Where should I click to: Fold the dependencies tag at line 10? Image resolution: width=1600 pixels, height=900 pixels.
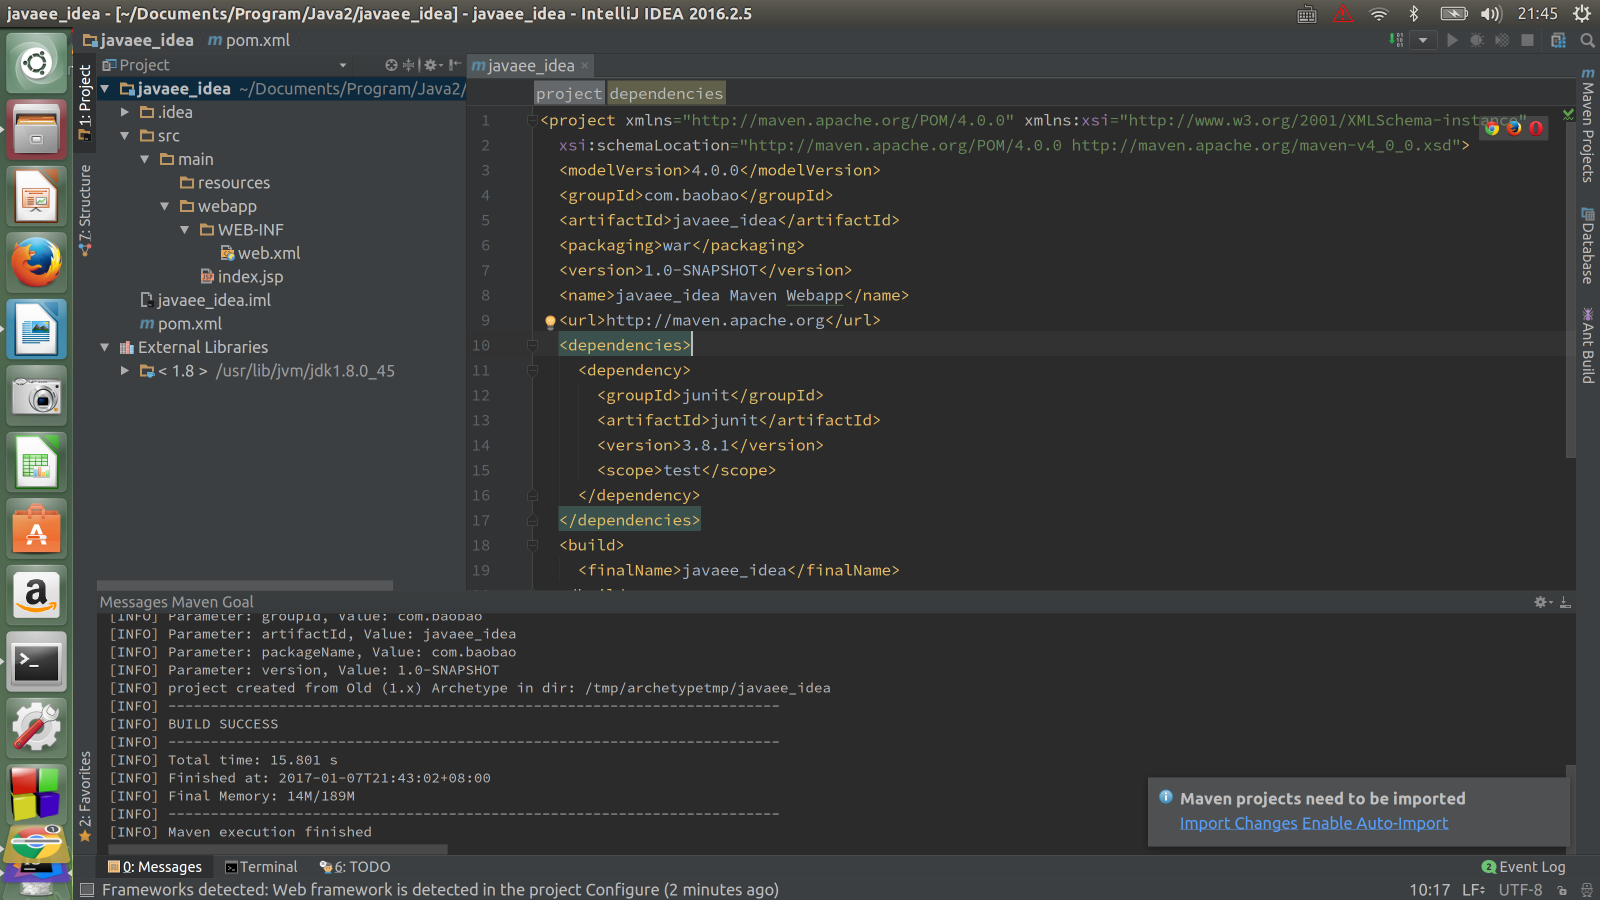532,345
